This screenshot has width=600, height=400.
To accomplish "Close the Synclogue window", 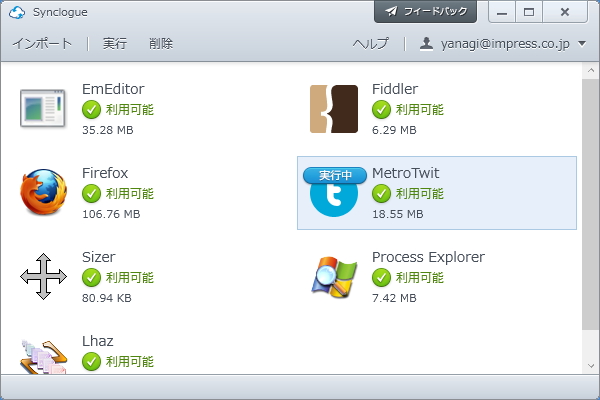I will pyautogui.click(x=565, y=12).
